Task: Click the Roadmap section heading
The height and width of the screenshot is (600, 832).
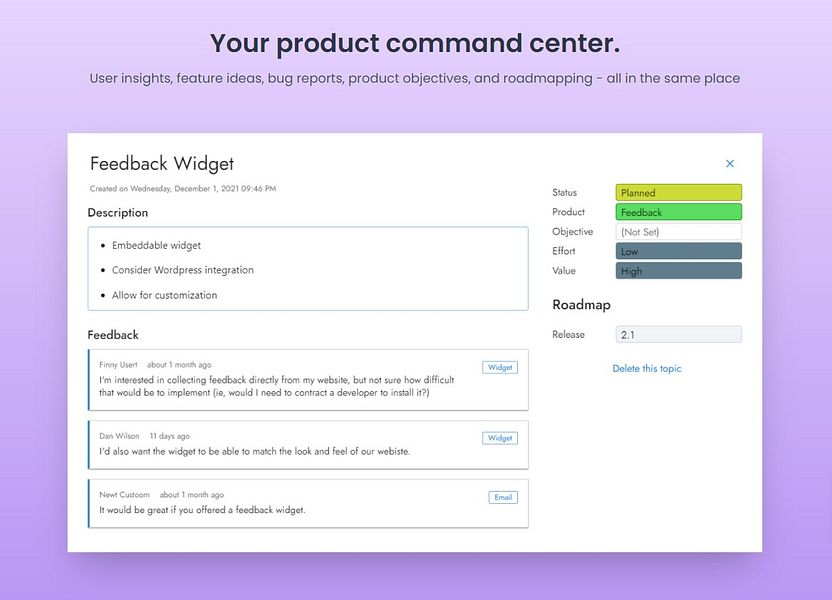Action: pos(581,305)
